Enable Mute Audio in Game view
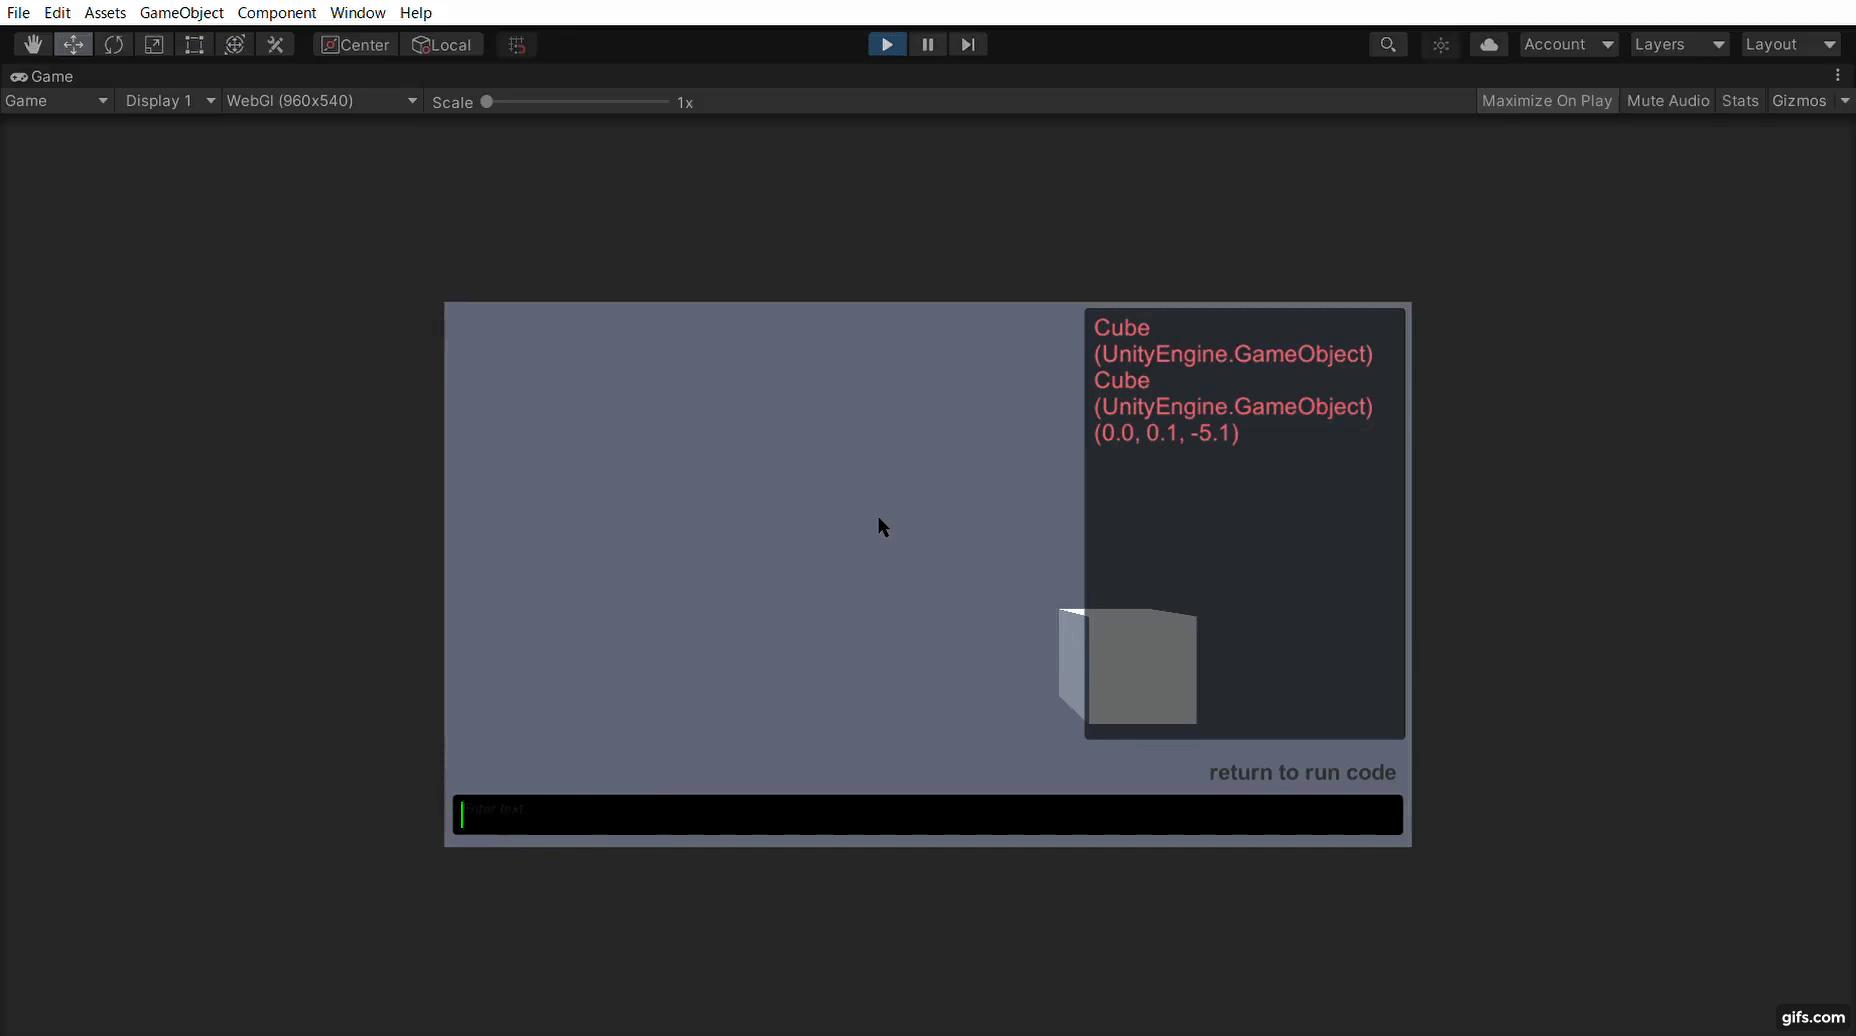Image resolution: width=1856 pixels, height=1036 pixels. 1667,100
